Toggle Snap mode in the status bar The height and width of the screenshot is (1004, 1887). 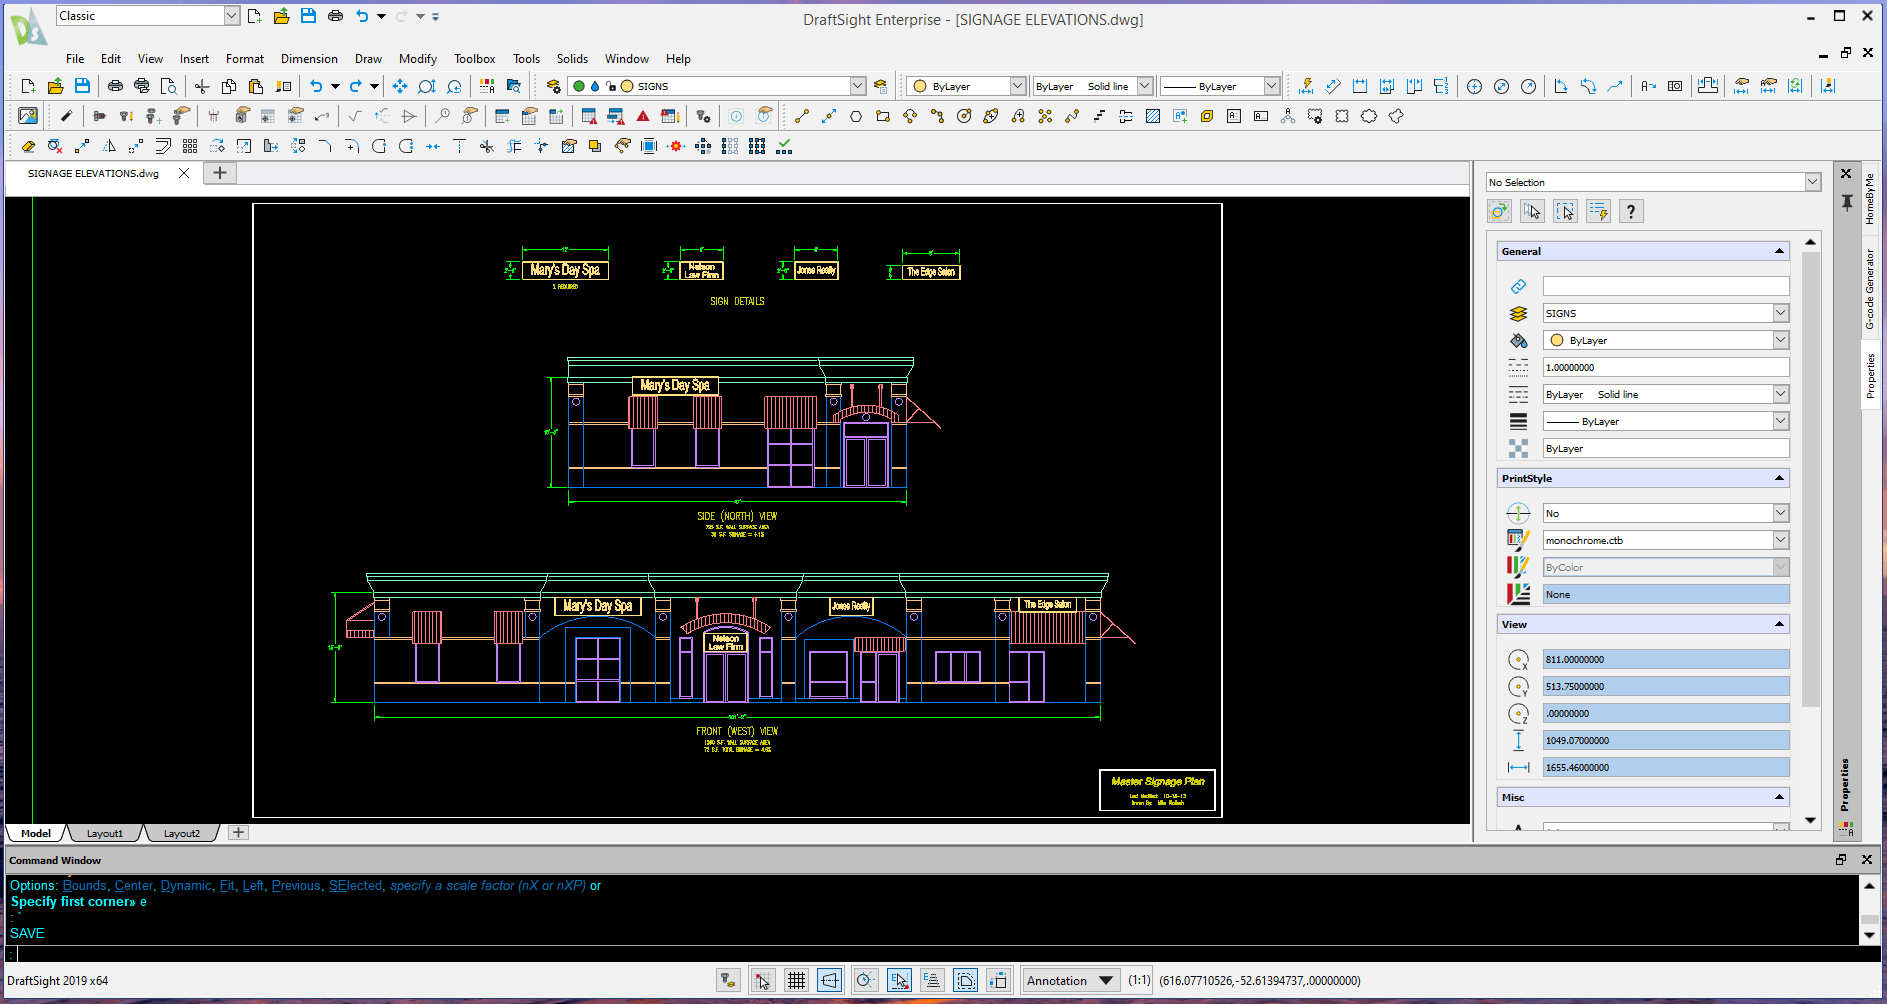point(763,980)
